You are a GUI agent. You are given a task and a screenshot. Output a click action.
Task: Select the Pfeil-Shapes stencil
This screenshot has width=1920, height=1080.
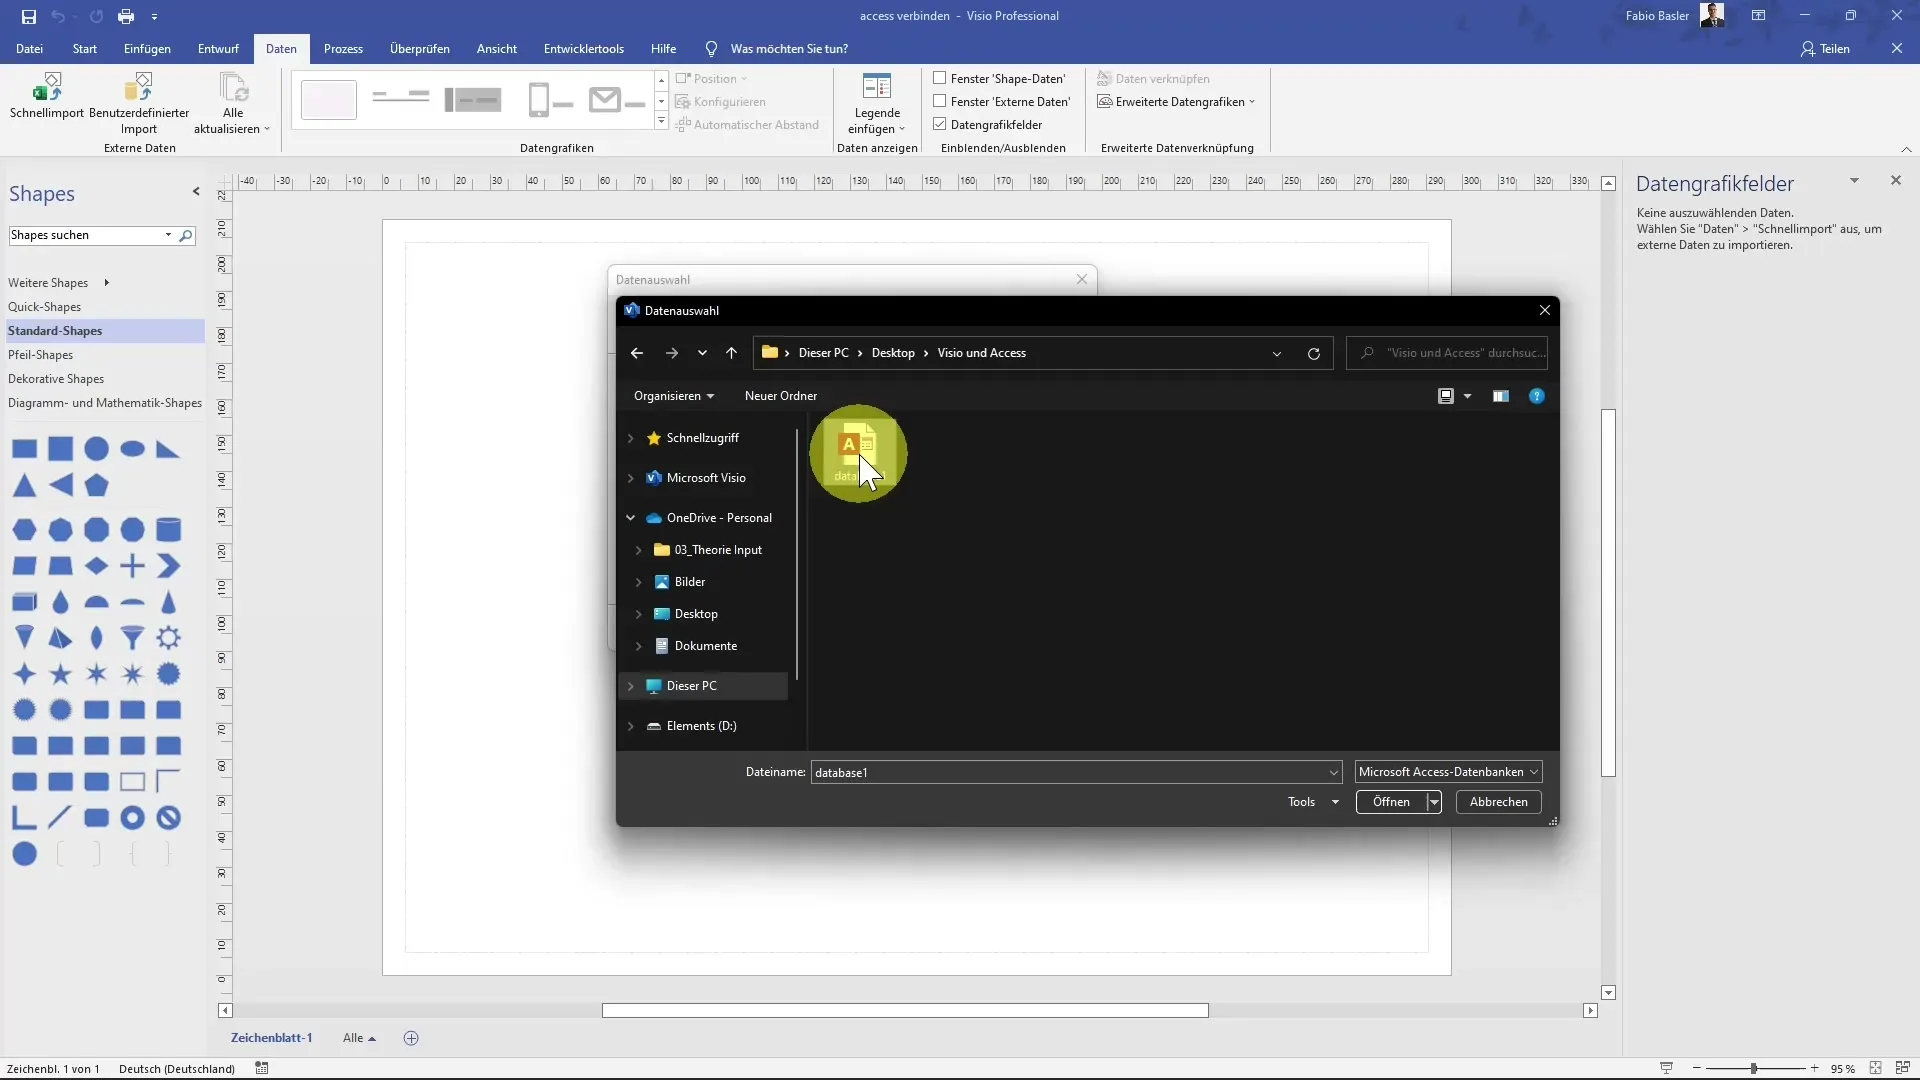point(40,355)
